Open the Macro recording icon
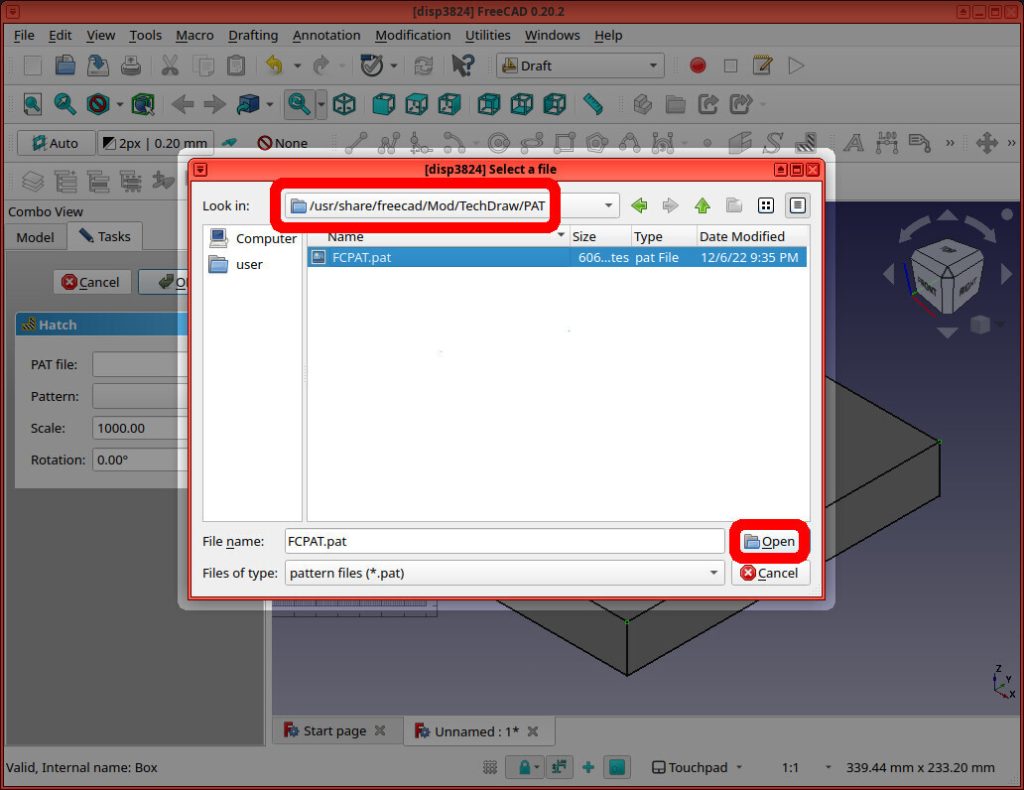 (699, 65)
